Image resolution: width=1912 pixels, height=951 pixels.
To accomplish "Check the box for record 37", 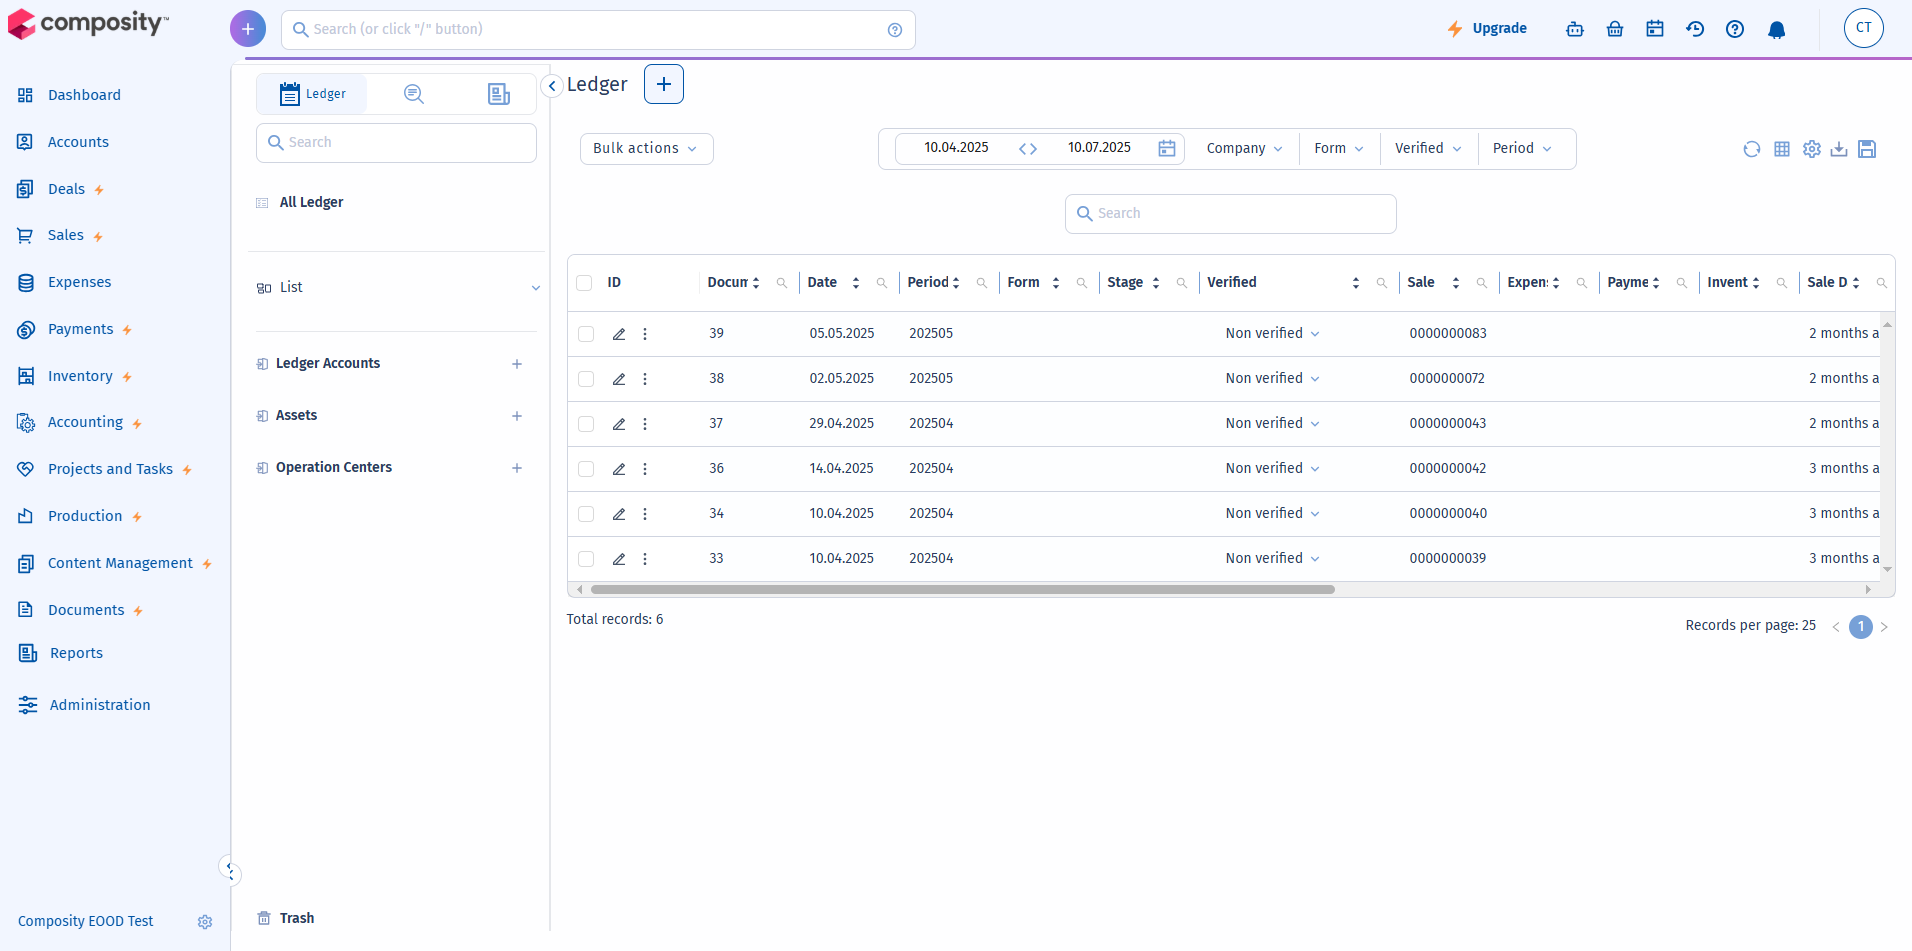I will point(586,424).
